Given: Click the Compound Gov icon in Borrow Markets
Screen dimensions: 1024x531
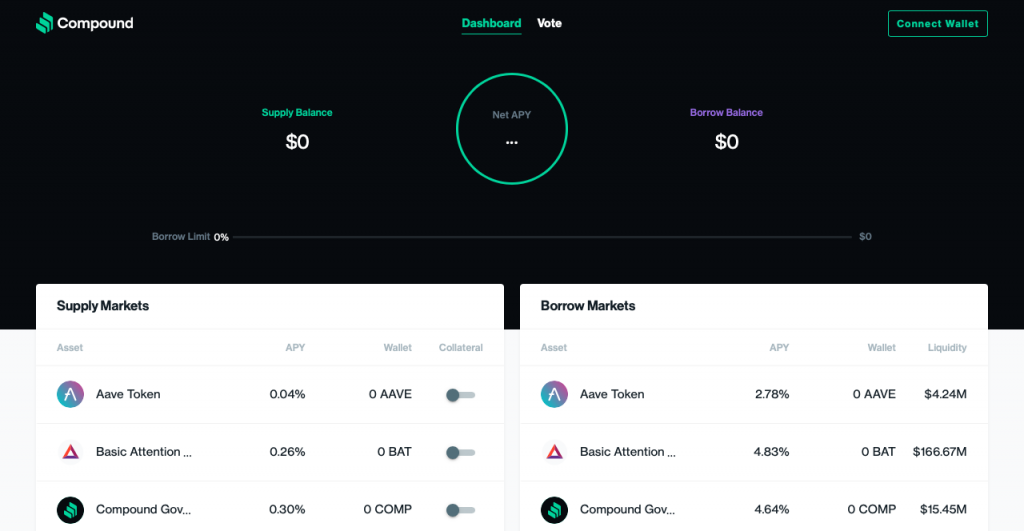Looking at the screenshot, I should click(x=554, y=509).
